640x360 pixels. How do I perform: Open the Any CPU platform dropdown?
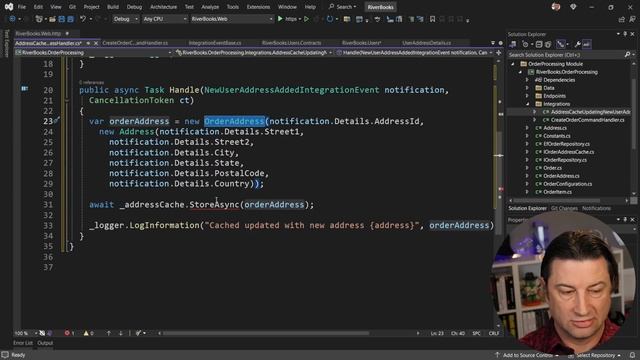pos(164,19)
